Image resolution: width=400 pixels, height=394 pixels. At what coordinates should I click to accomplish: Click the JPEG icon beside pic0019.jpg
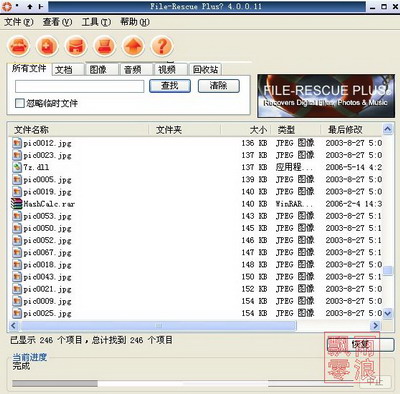17,191
